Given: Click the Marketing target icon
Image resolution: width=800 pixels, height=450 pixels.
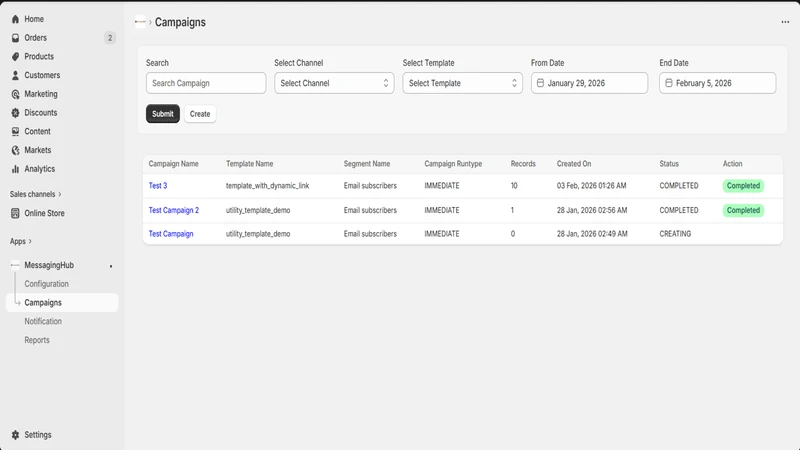Looking at the screenshot, I should (15, 94).
